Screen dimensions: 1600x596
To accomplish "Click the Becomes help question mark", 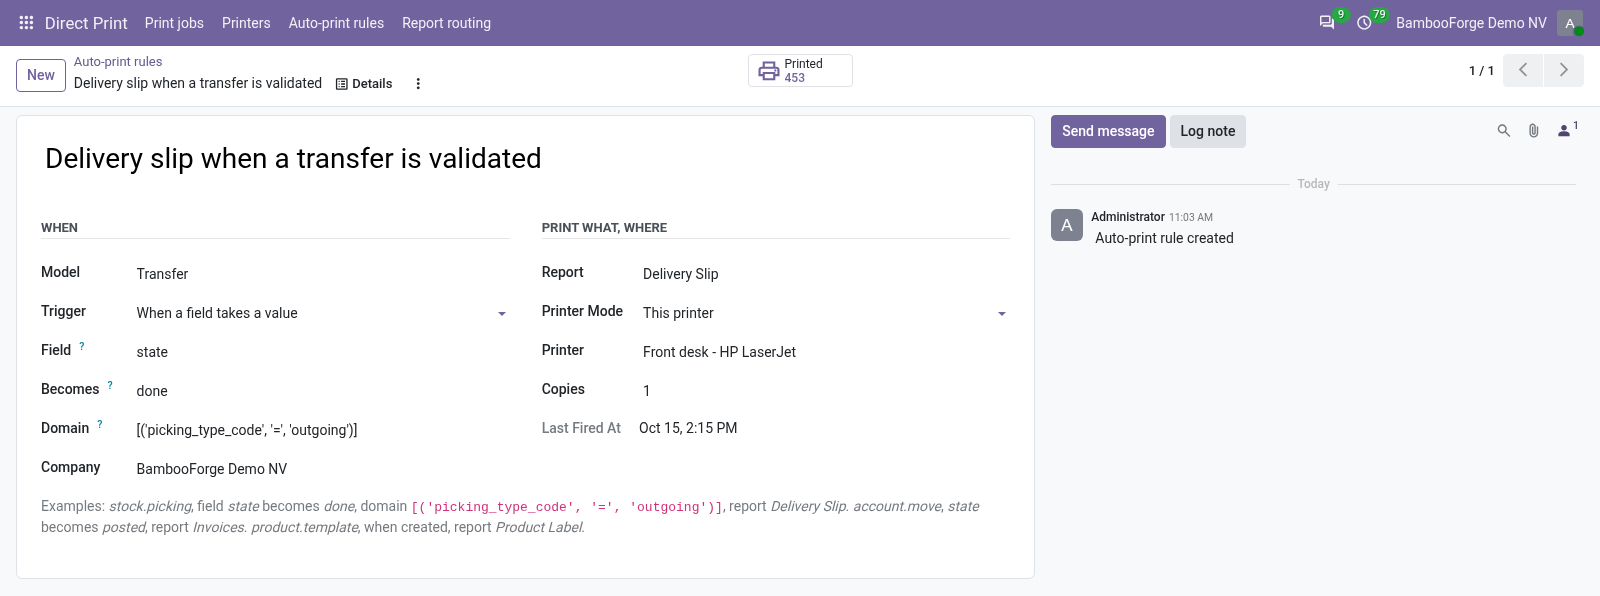I will [x=110, y=385].
